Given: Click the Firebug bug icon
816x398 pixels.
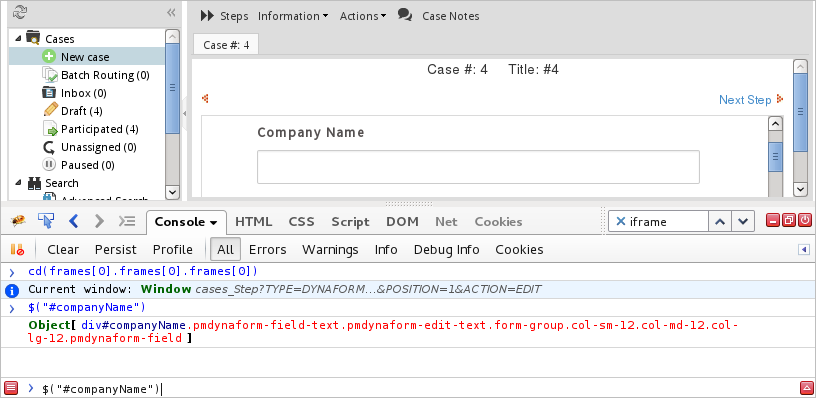Looking at the screenshot, I should [18, 222].
